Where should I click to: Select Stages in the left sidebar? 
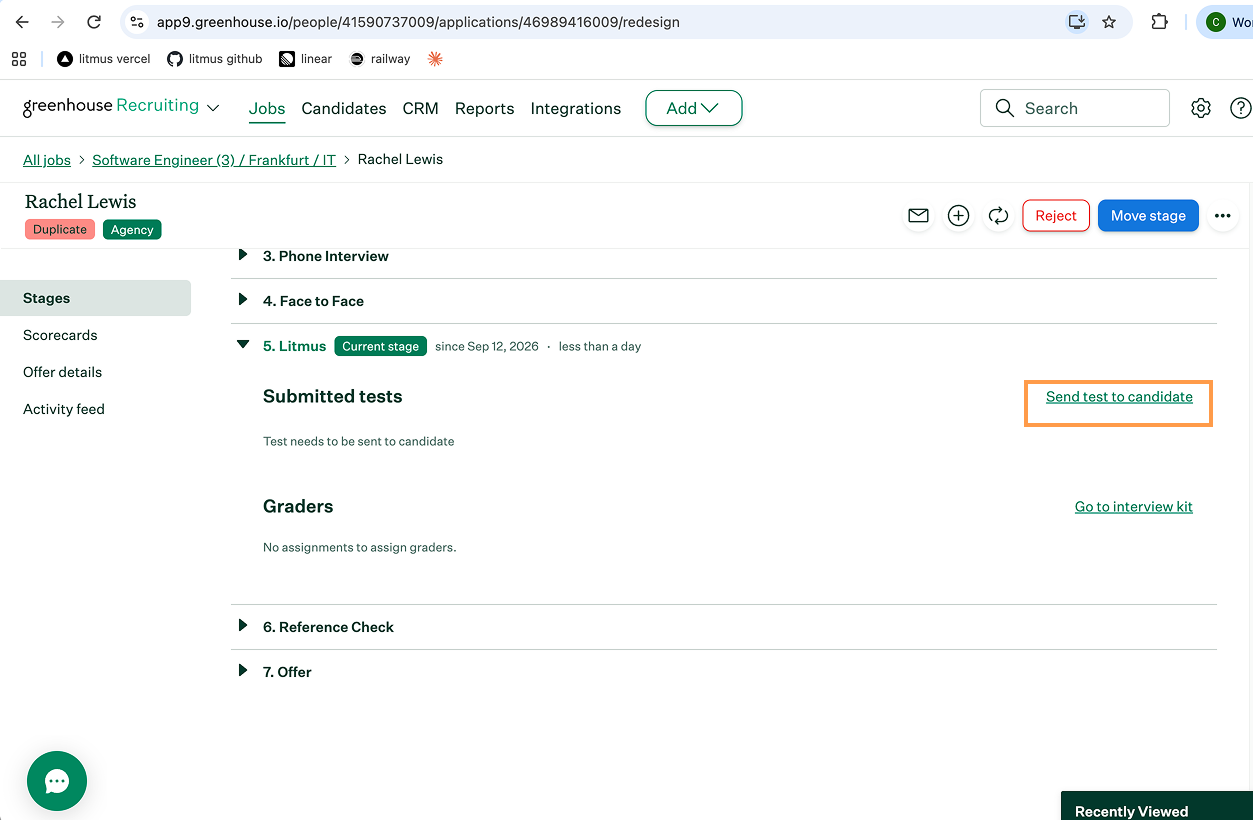coord(96,298)
